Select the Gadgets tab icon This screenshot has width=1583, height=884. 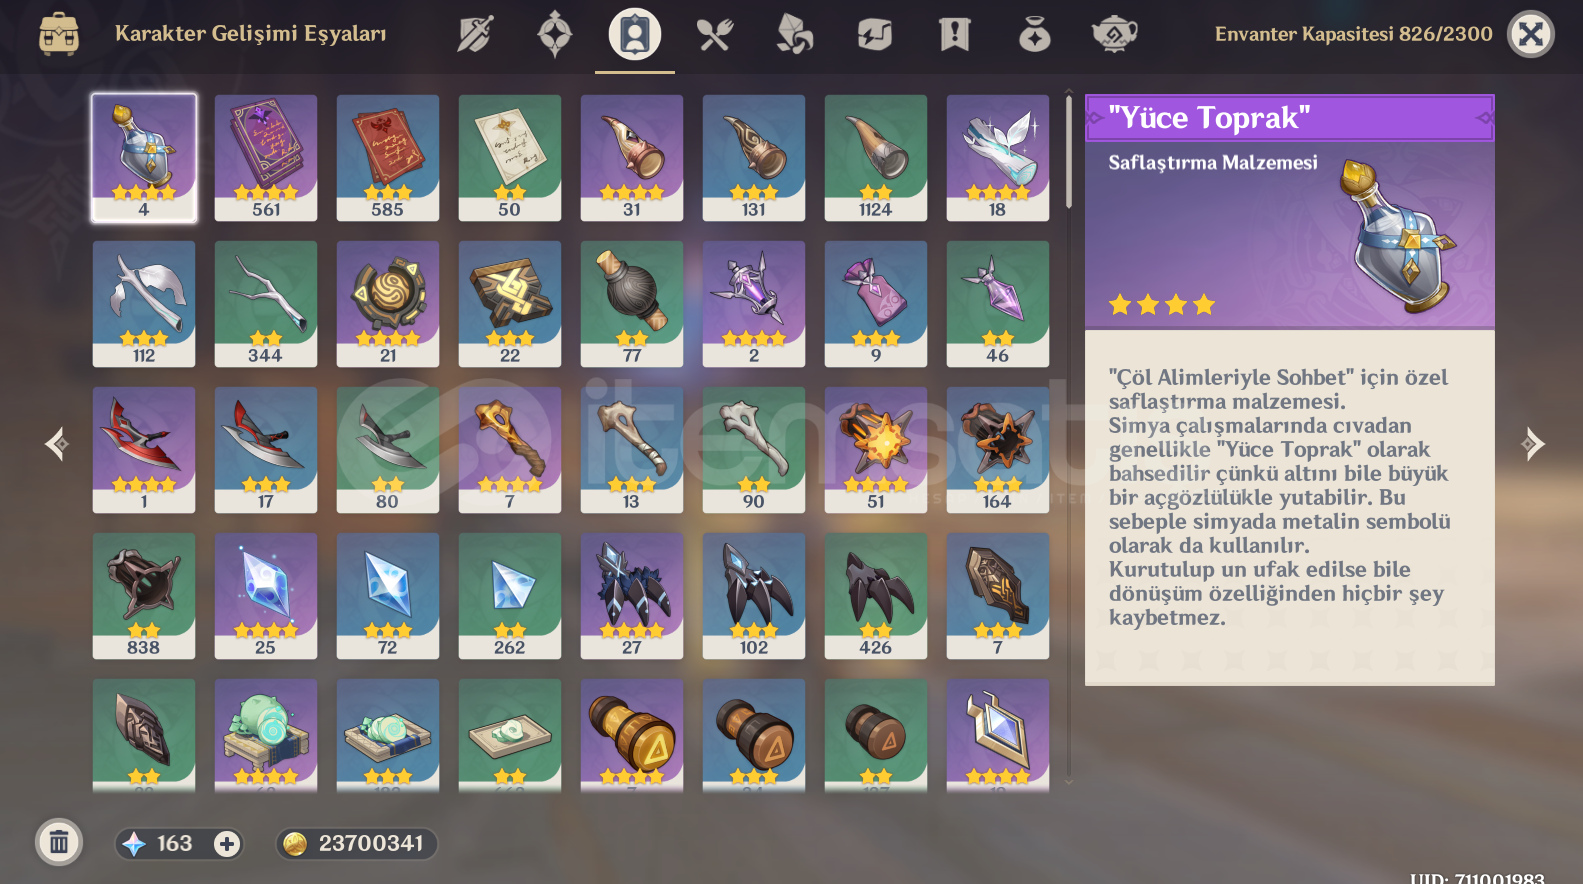tap(875, 35)
